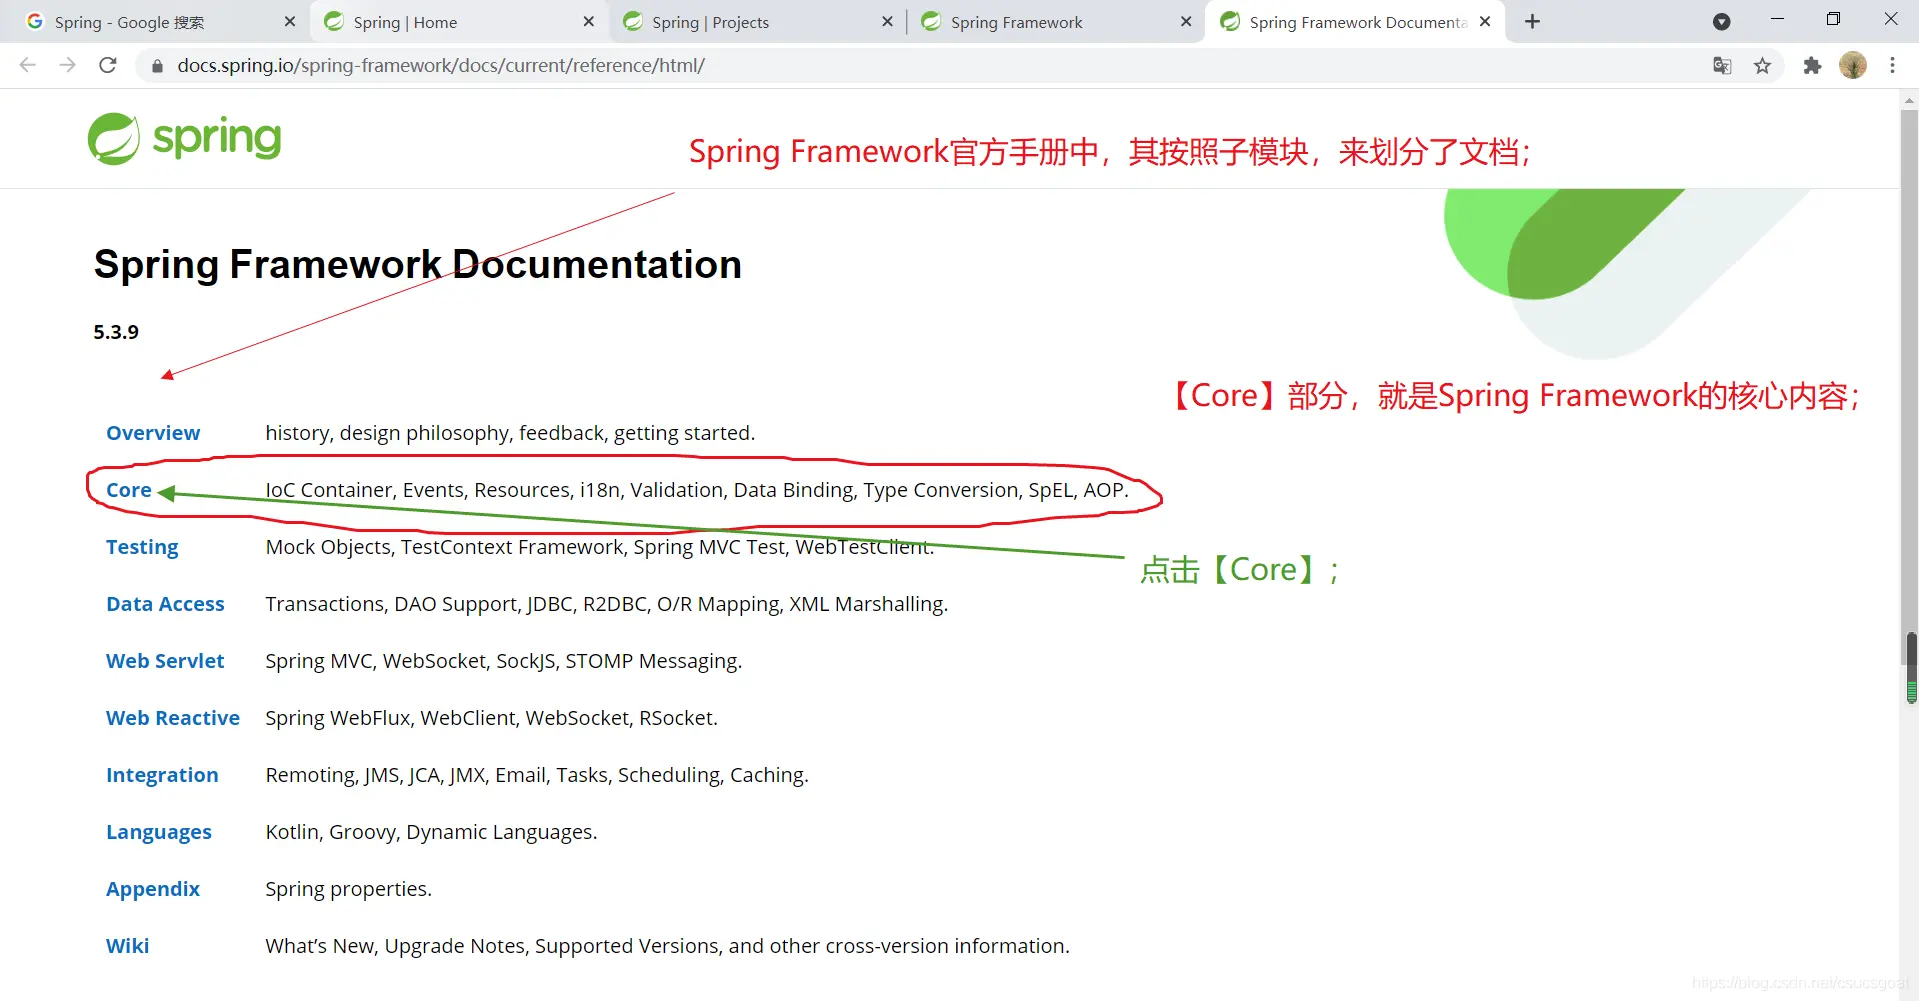Screen dimensions: 1919x1001
Task: Open the Testing documentation link
Action: pos(142,547)
